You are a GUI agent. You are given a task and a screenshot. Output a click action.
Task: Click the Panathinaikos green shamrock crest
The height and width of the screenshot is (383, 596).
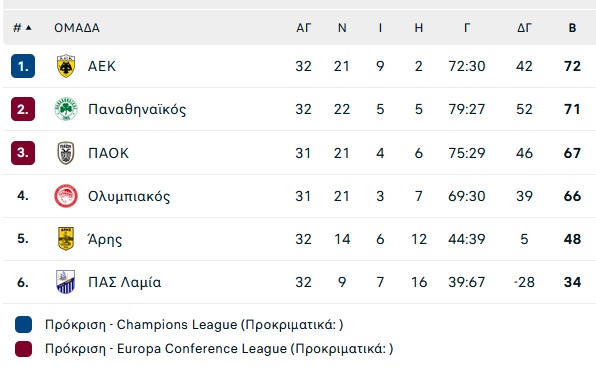pyautogui.click(x=66, y=109)
